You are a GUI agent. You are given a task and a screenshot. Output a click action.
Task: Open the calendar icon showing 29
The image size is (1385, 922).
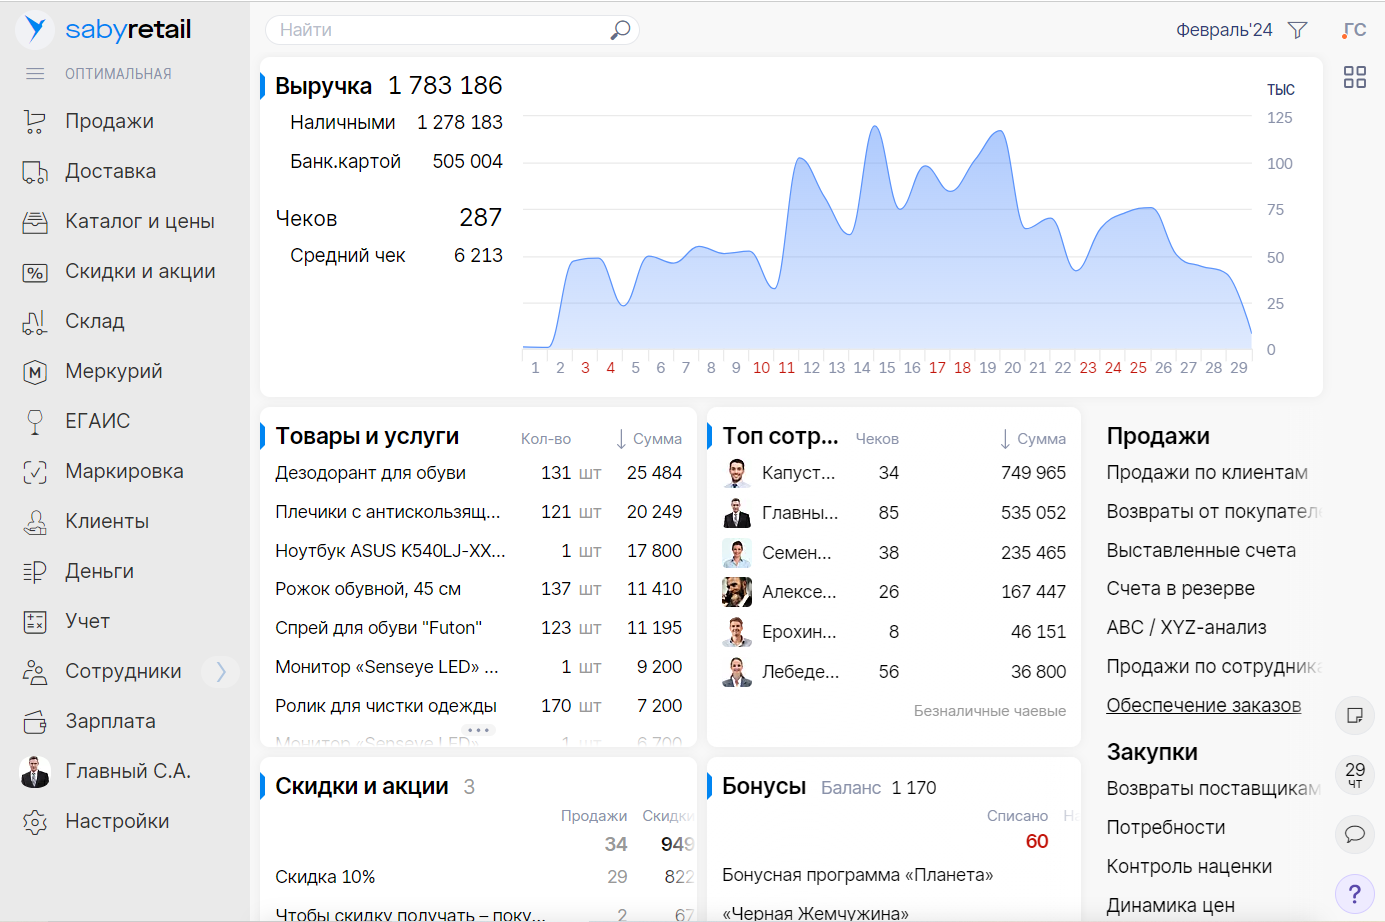(1354, 774)
